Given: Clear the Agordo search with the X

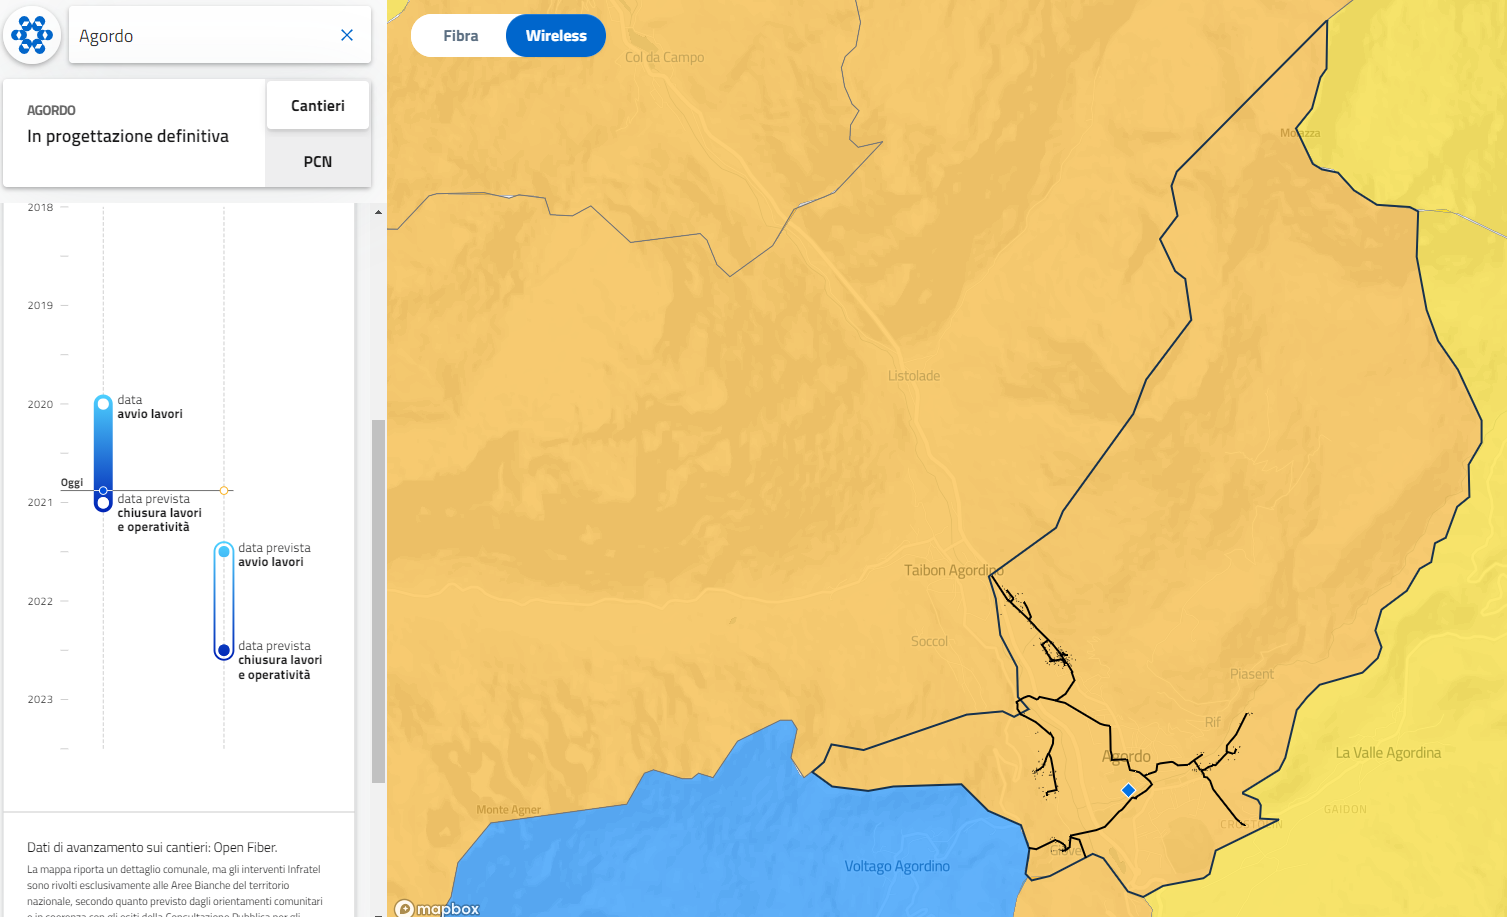Looking at the screenshot, I should [347, 35].
